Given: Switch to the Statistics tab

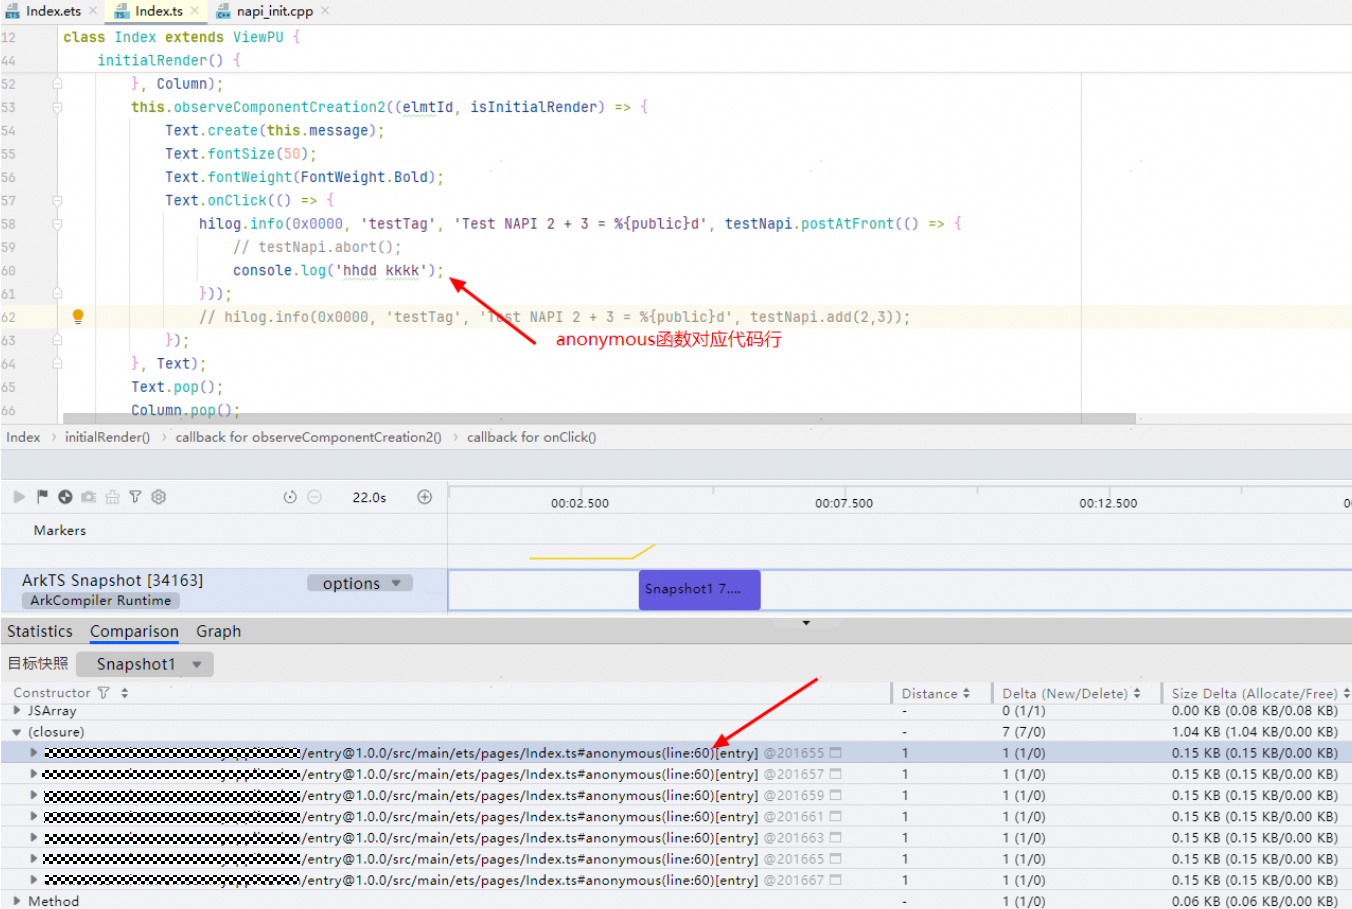Looking at the screenshot, I should click(40, 631).
